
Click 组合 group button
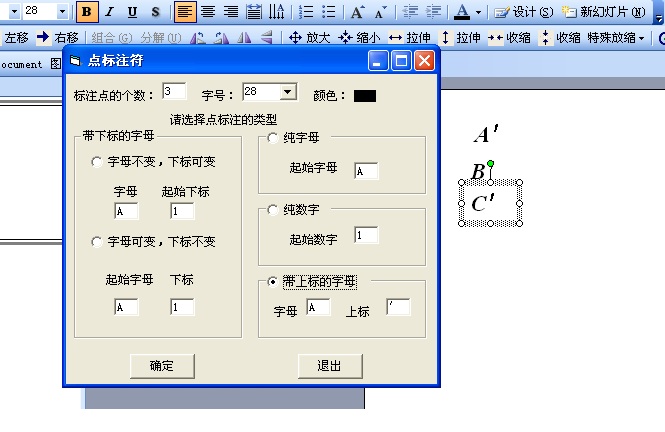[x=112, y=38]
